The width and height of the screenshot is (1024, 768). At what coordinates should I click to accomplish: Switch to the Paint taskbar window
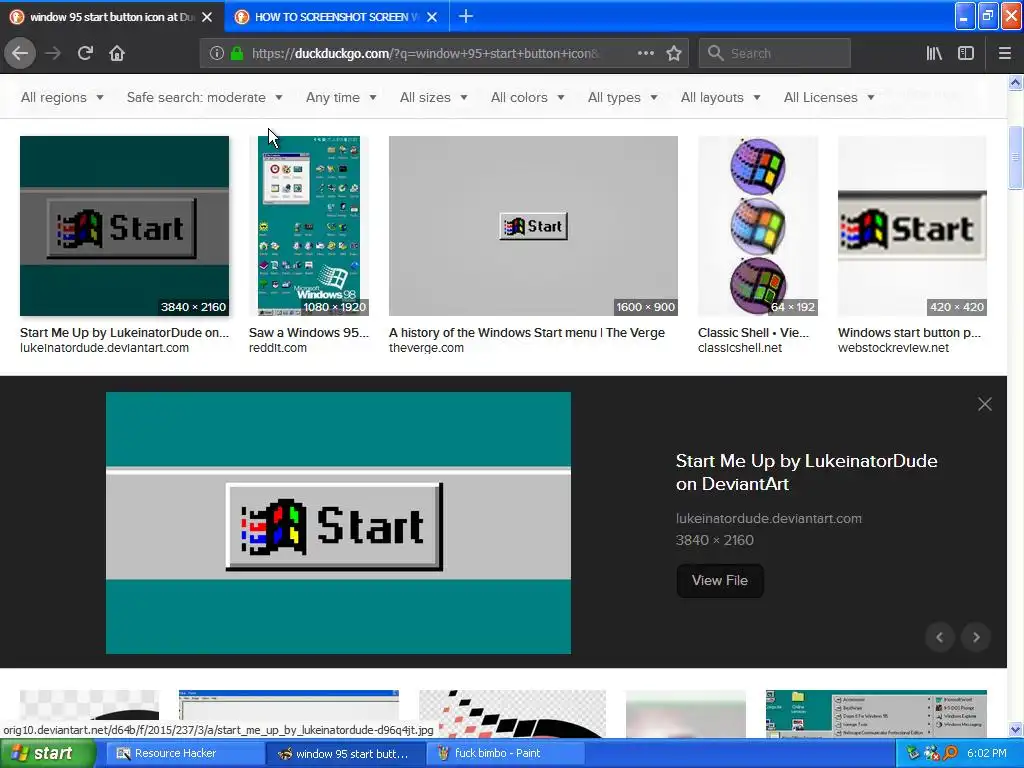pyautogui.click(x=506, y=754)
